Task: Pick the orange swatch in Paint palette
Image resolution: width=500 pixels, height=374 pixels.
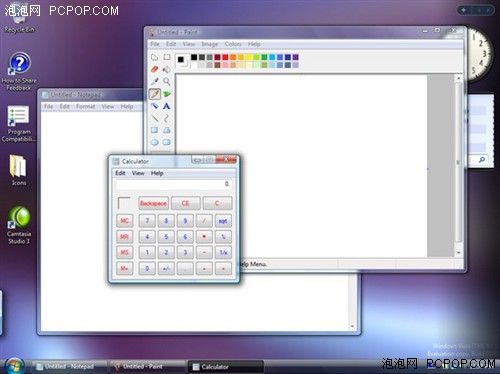Action: (233, 57)
